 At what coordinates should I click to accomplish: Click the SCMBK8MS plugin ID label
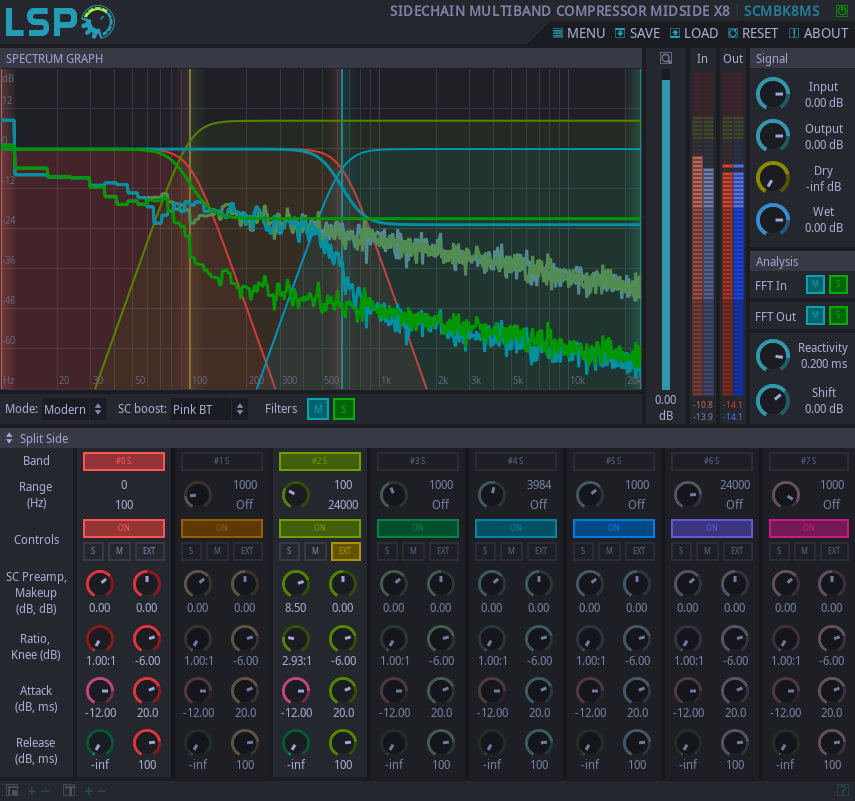tap(781, 11)
